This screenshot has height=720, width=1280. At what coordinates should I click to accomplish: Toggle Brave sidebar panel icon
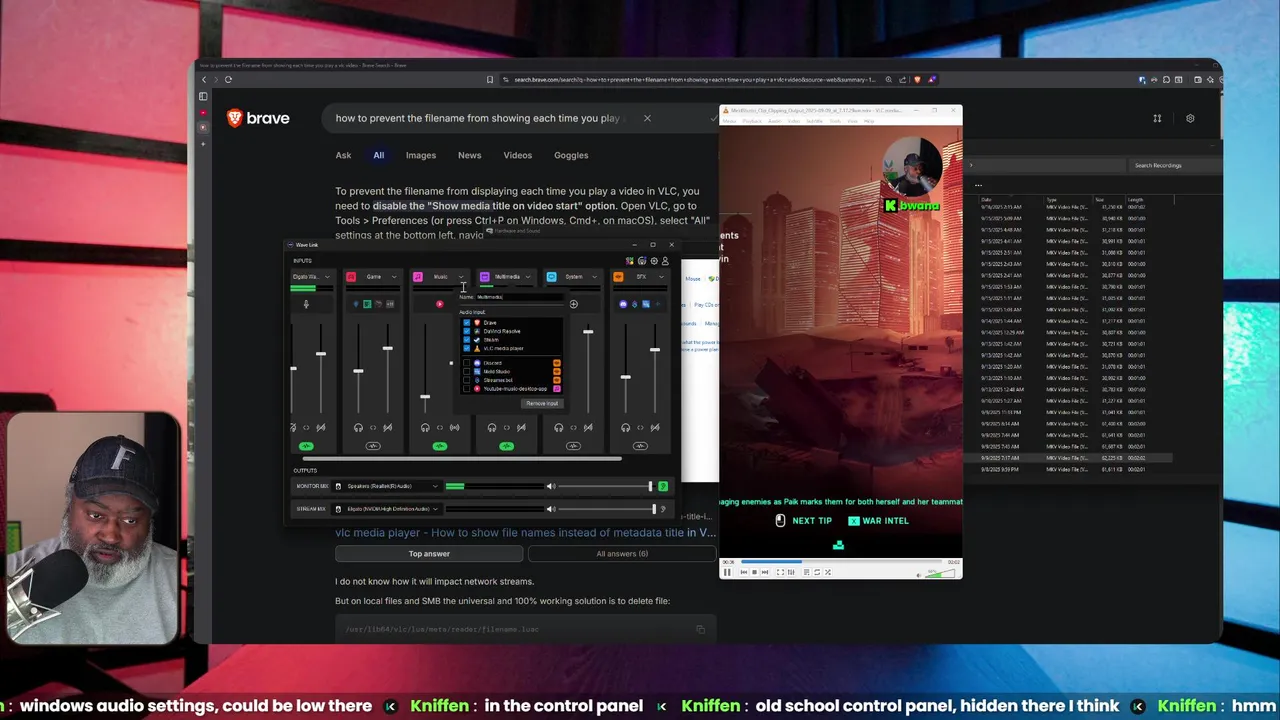[x=203, y=97]
